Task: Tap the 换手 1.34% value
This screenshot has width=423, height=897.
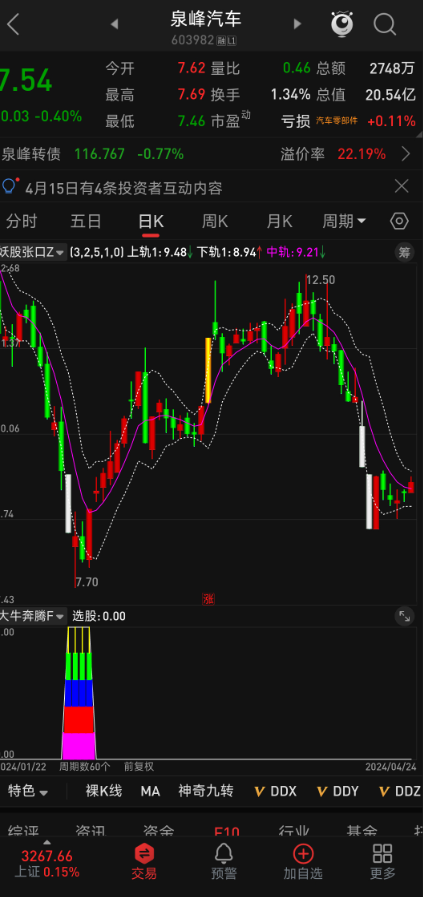Action: click(x=260, y=94)
